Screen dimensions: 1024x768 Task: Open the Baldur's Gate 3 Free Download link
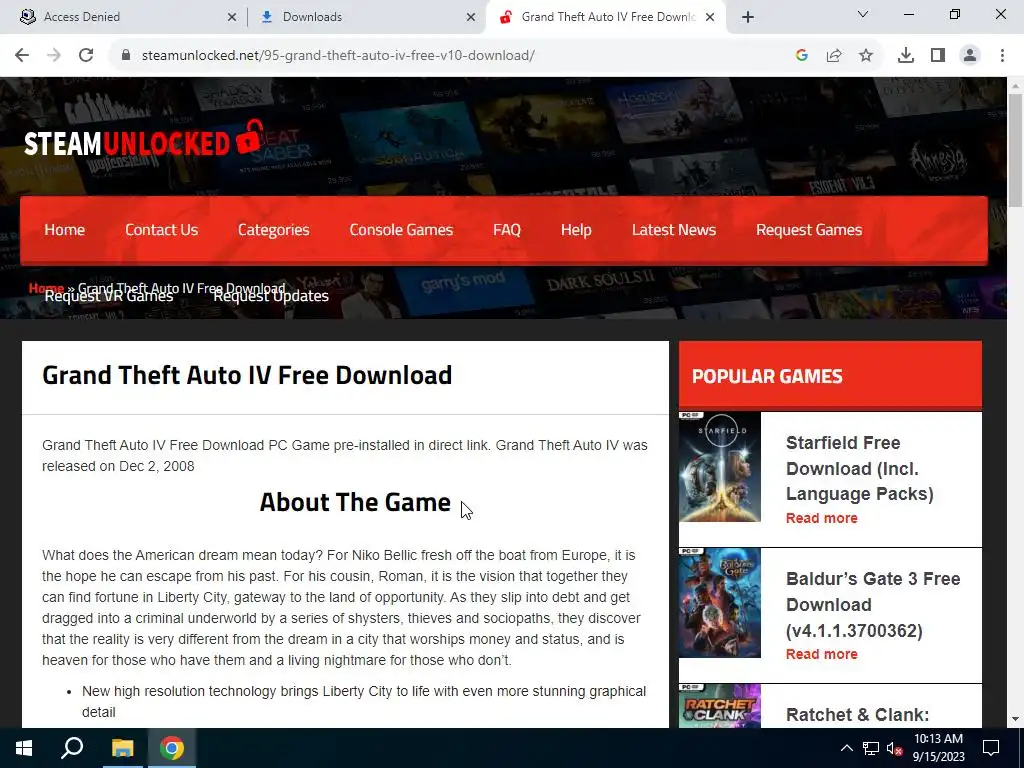click(873, 605)
